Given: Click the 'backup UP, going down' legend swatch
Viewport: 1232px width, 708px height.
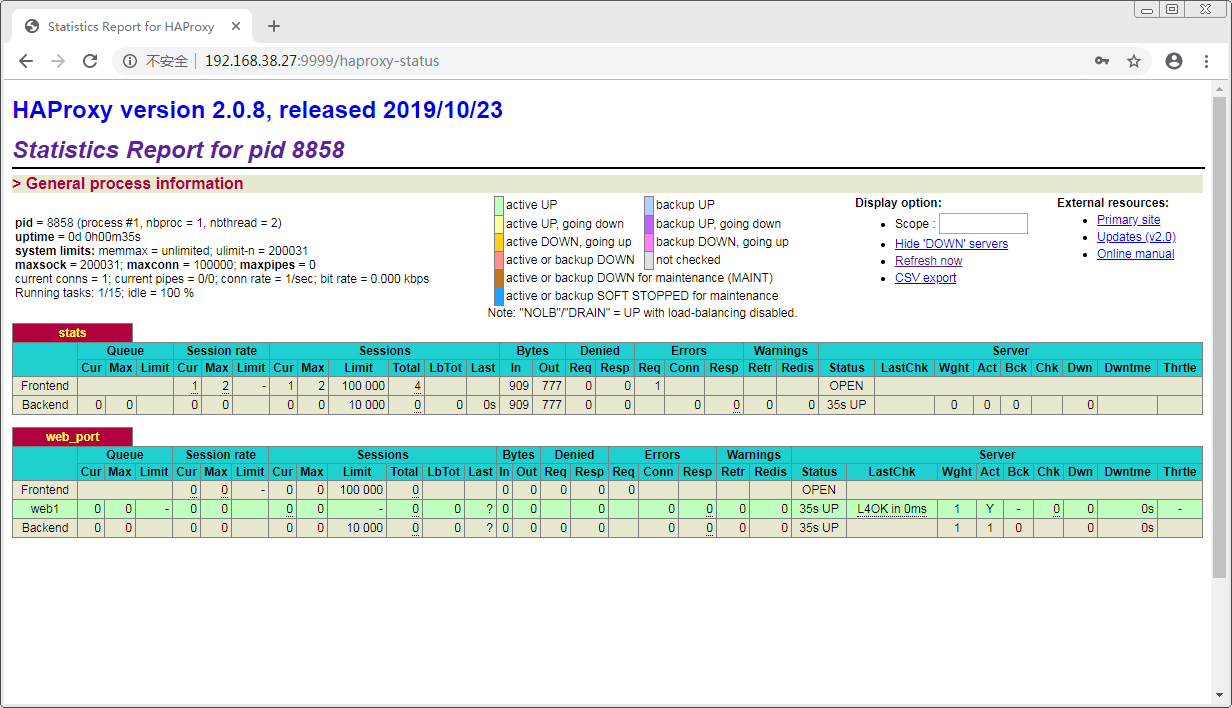Looking at the screenshot, I should point(649,223).
